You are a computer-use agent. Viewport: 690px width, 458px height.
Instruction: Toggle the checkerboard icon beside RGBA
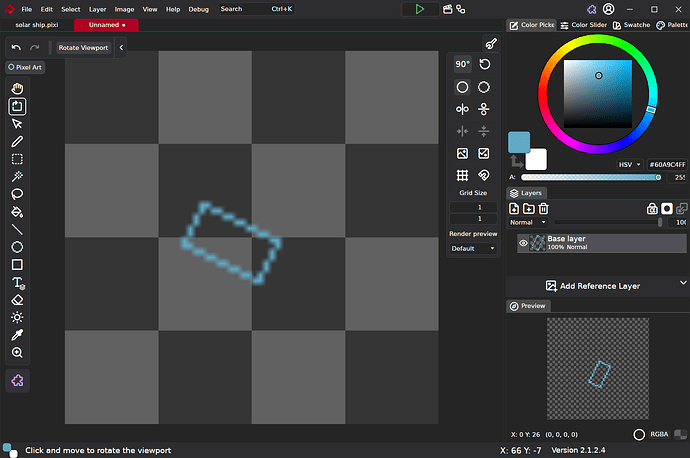(x=680, y=434)
